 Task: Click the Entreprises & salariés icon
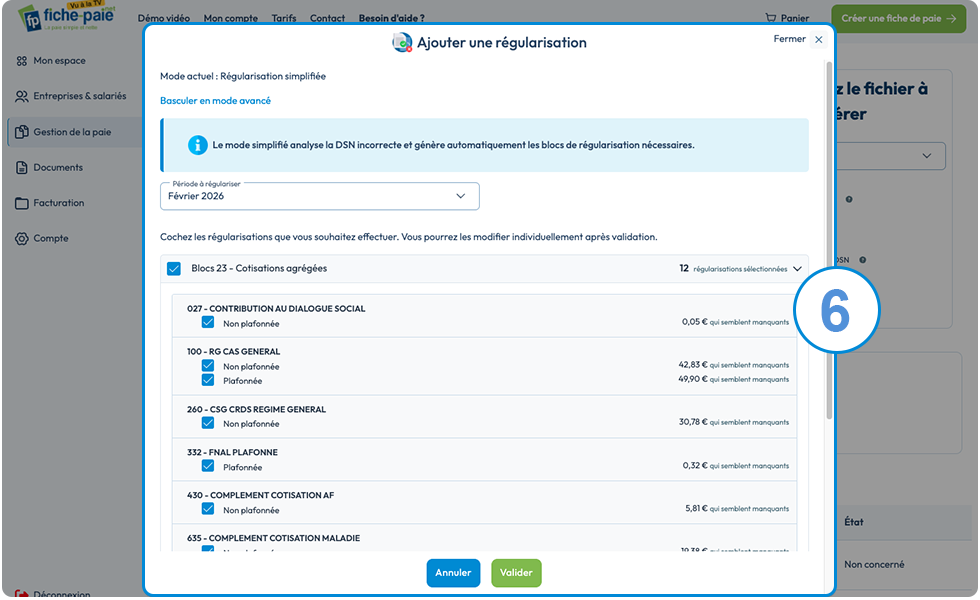(22, 96)
